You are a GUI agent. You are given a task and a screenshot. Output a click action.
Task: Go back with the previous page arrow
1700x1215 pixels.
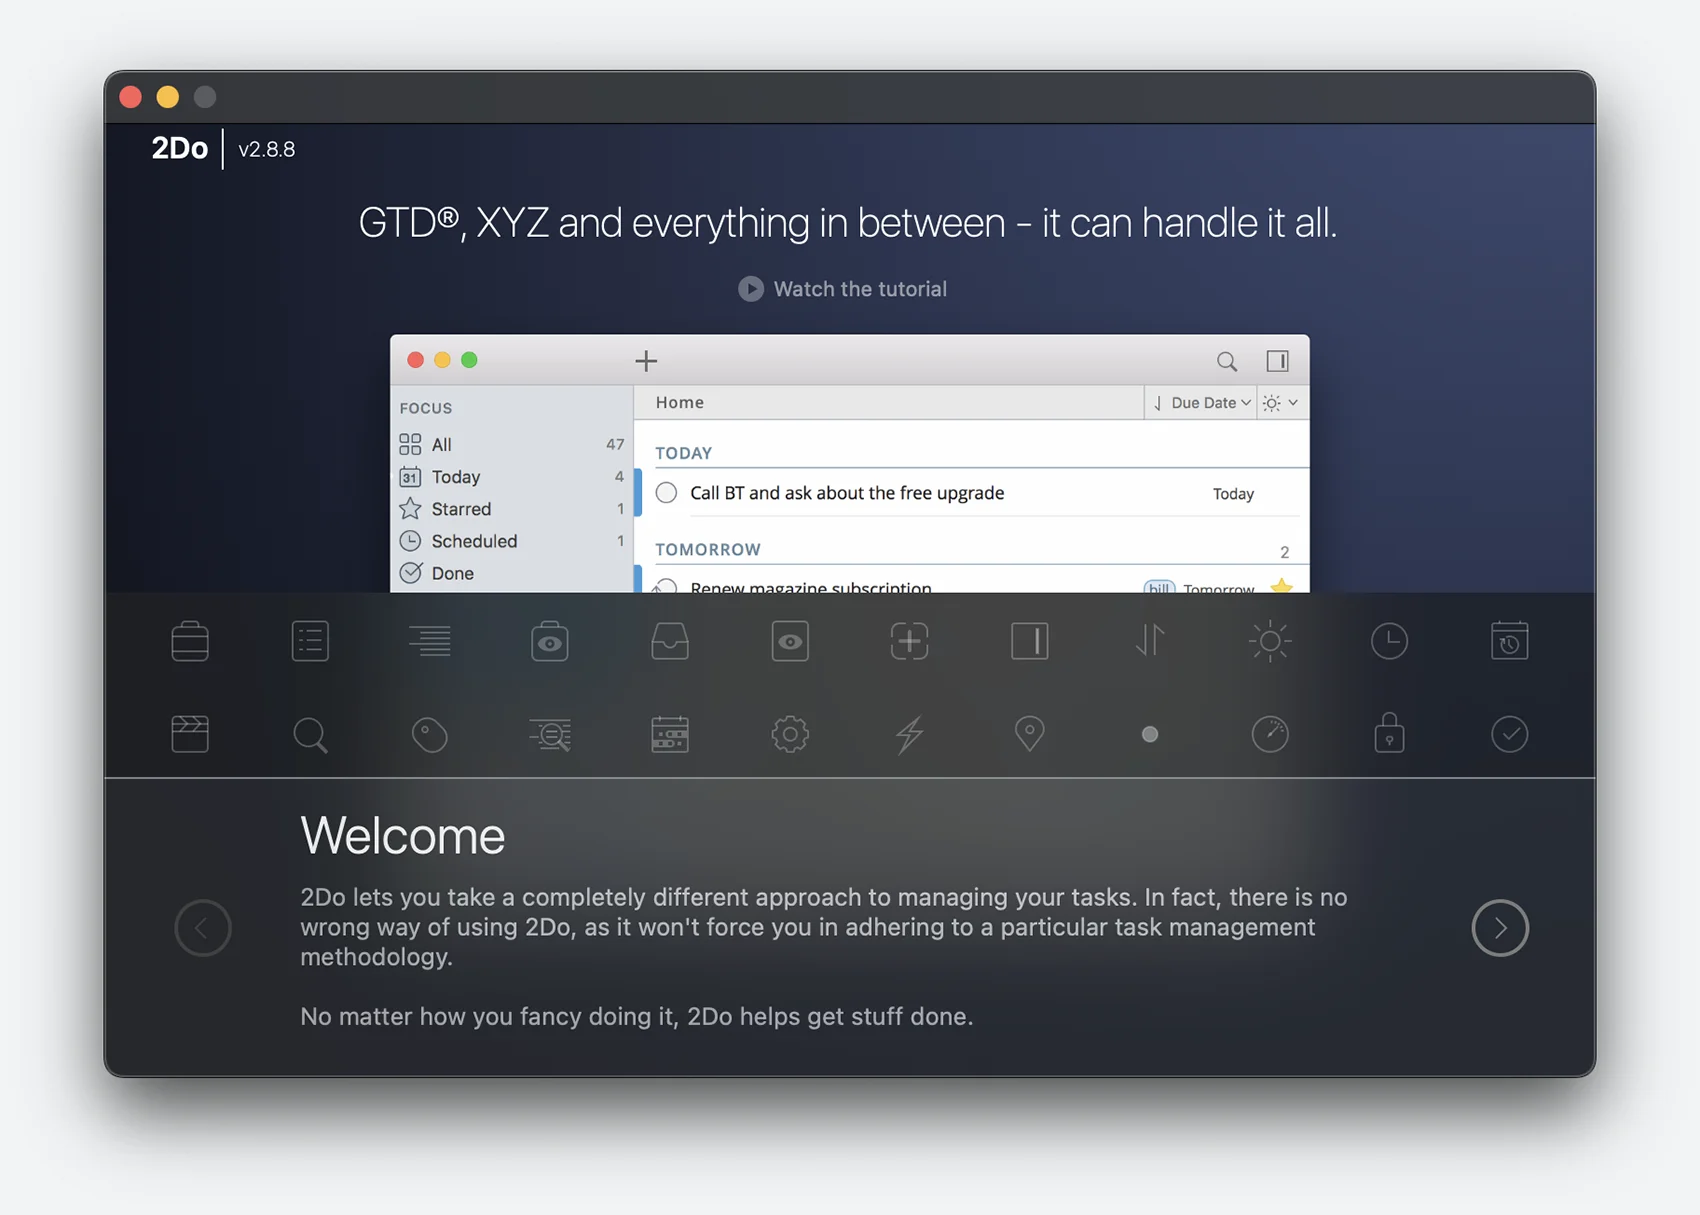click(203, 928)
